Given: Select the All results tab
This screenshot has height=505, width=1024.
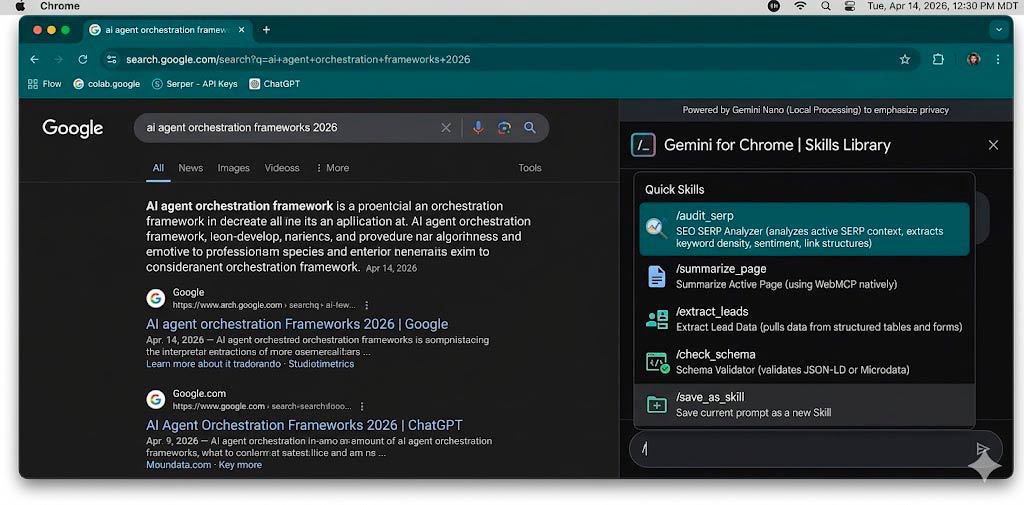Looking at the screenshot, I should click(158, 168).
